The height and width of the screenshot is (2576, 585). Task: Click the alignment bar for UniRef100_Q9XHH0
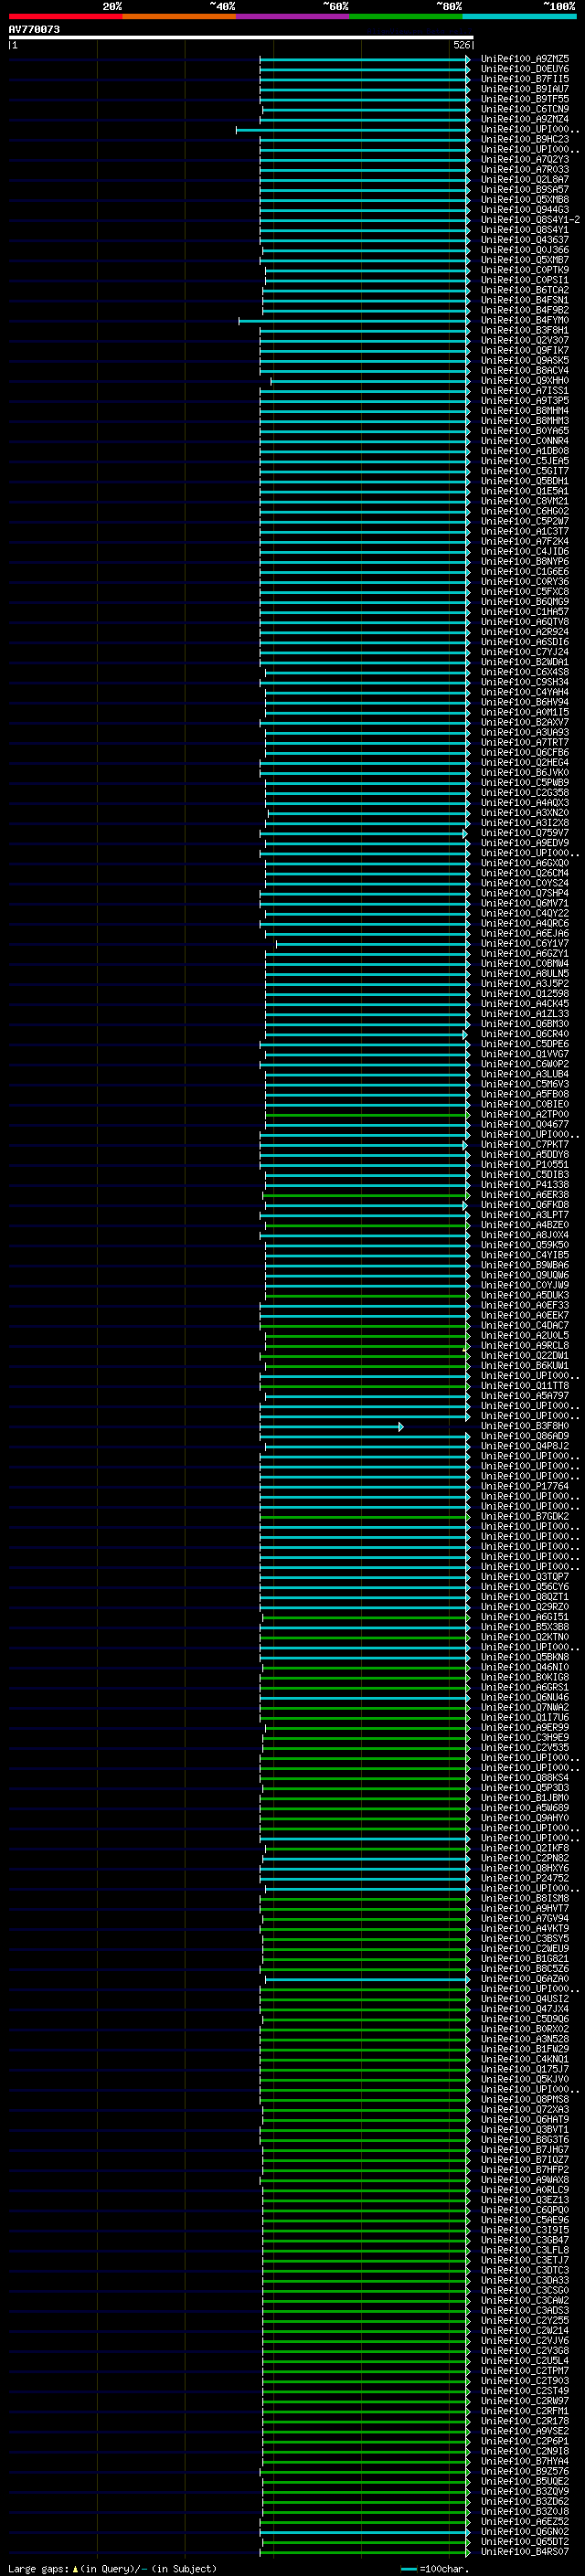(370, 381)
